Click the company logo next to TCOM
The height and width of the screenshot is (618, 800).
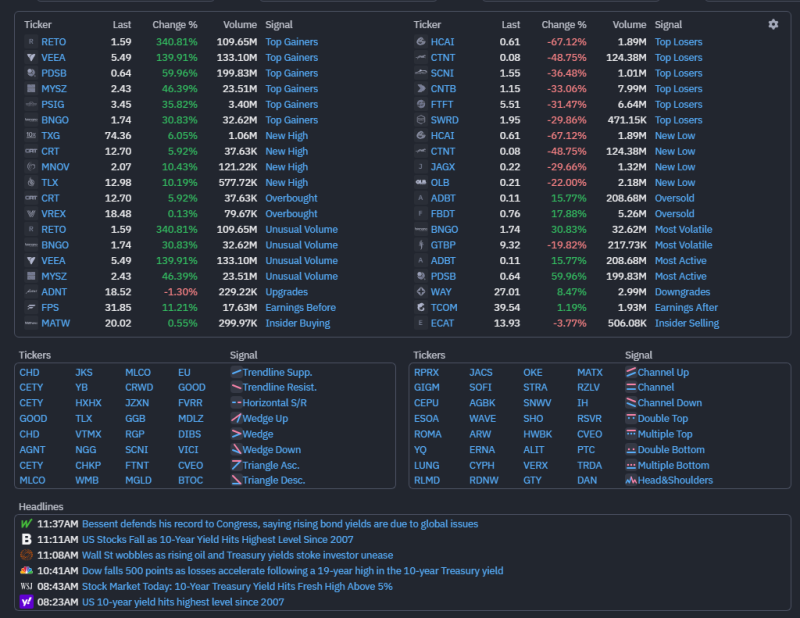pyautogui.click(x=421, y=307)
